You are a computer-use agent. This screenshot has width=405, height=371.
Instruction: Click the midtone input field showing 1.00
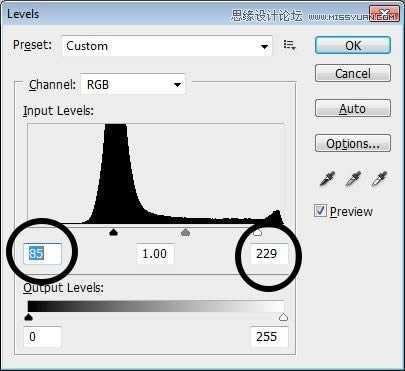[x=155, y=254]
